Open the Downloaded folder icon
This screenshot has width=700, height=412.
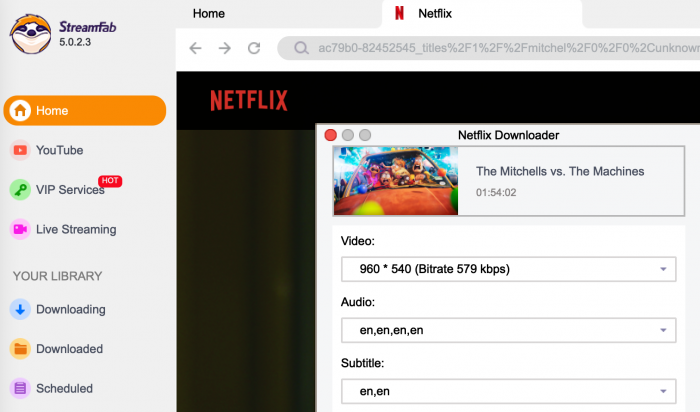pos(20,349)
